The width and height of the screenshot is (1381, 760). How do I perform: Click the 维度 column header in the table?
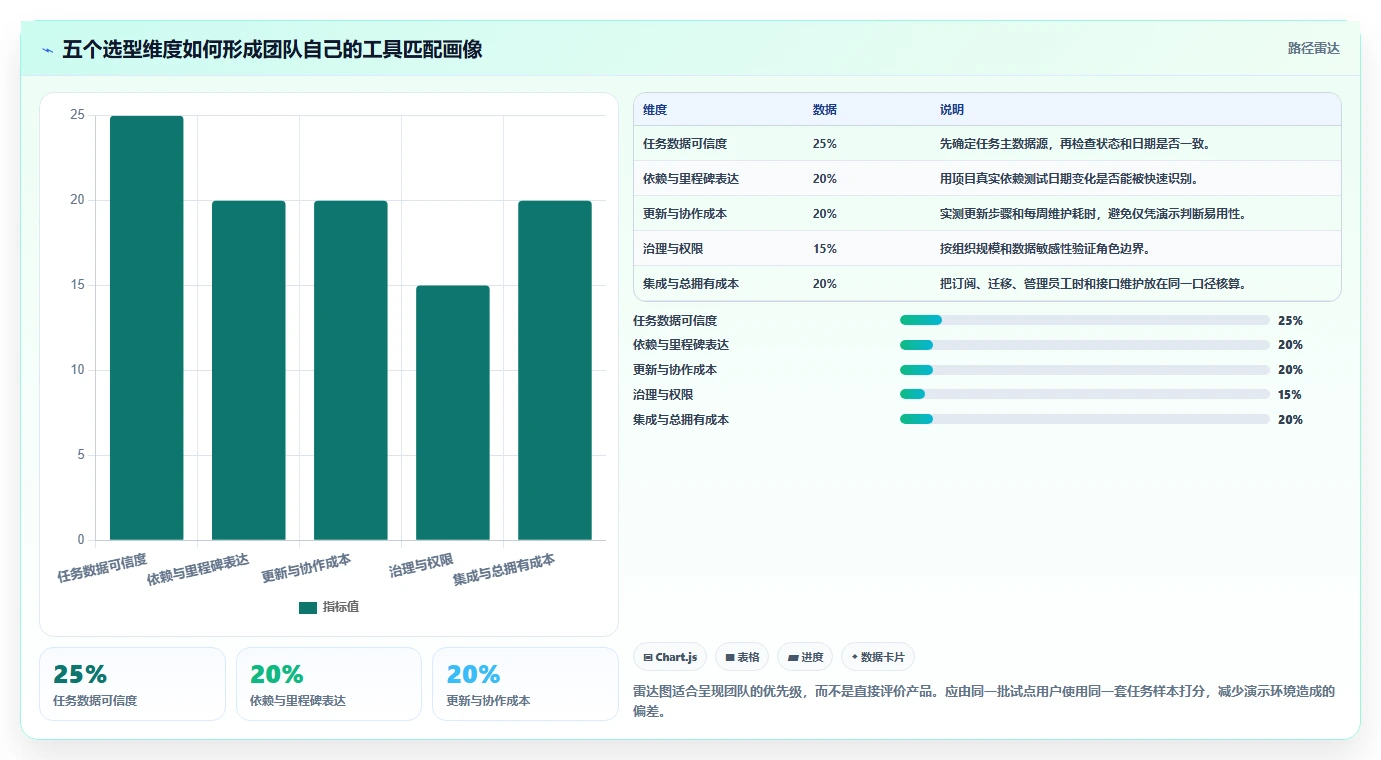pyautogui.click(x=655, y=110)
